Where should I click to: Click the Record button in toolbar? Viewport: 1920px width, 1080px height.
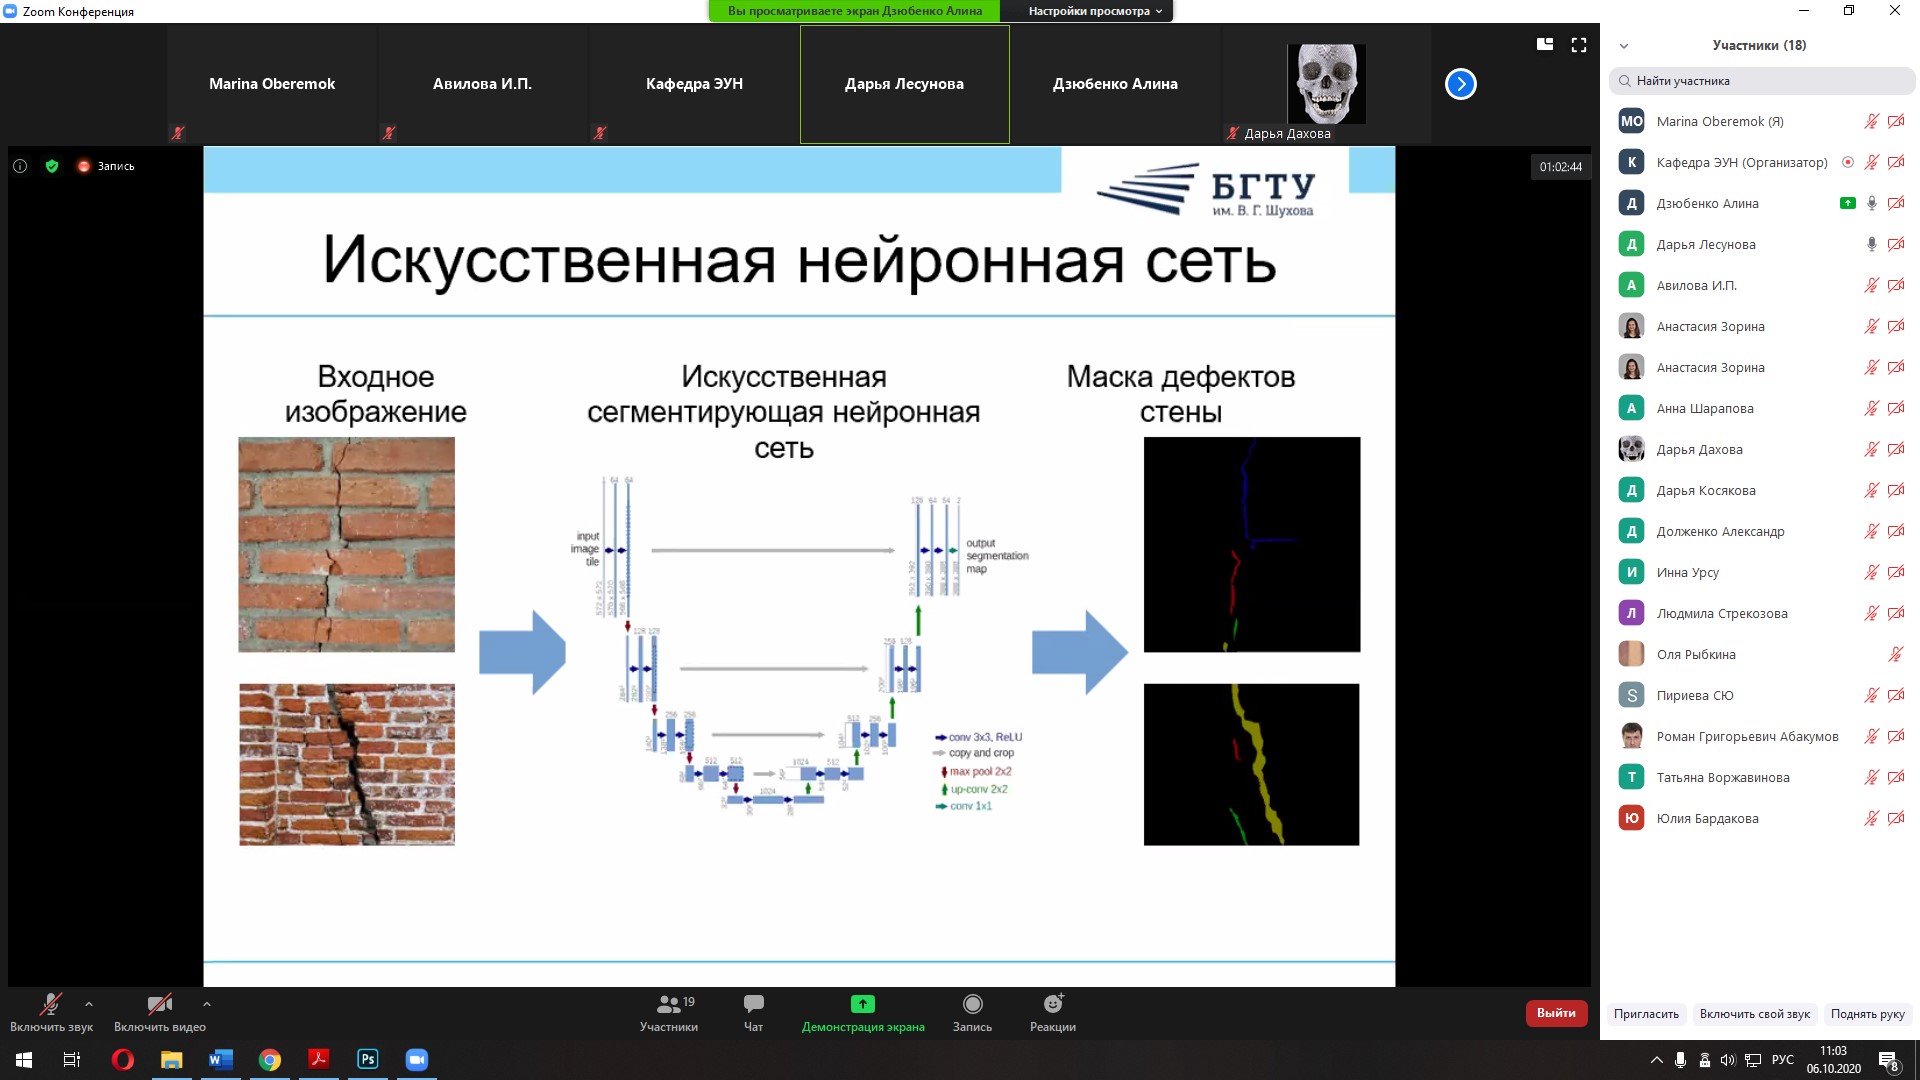click(x=972, y=1012)
